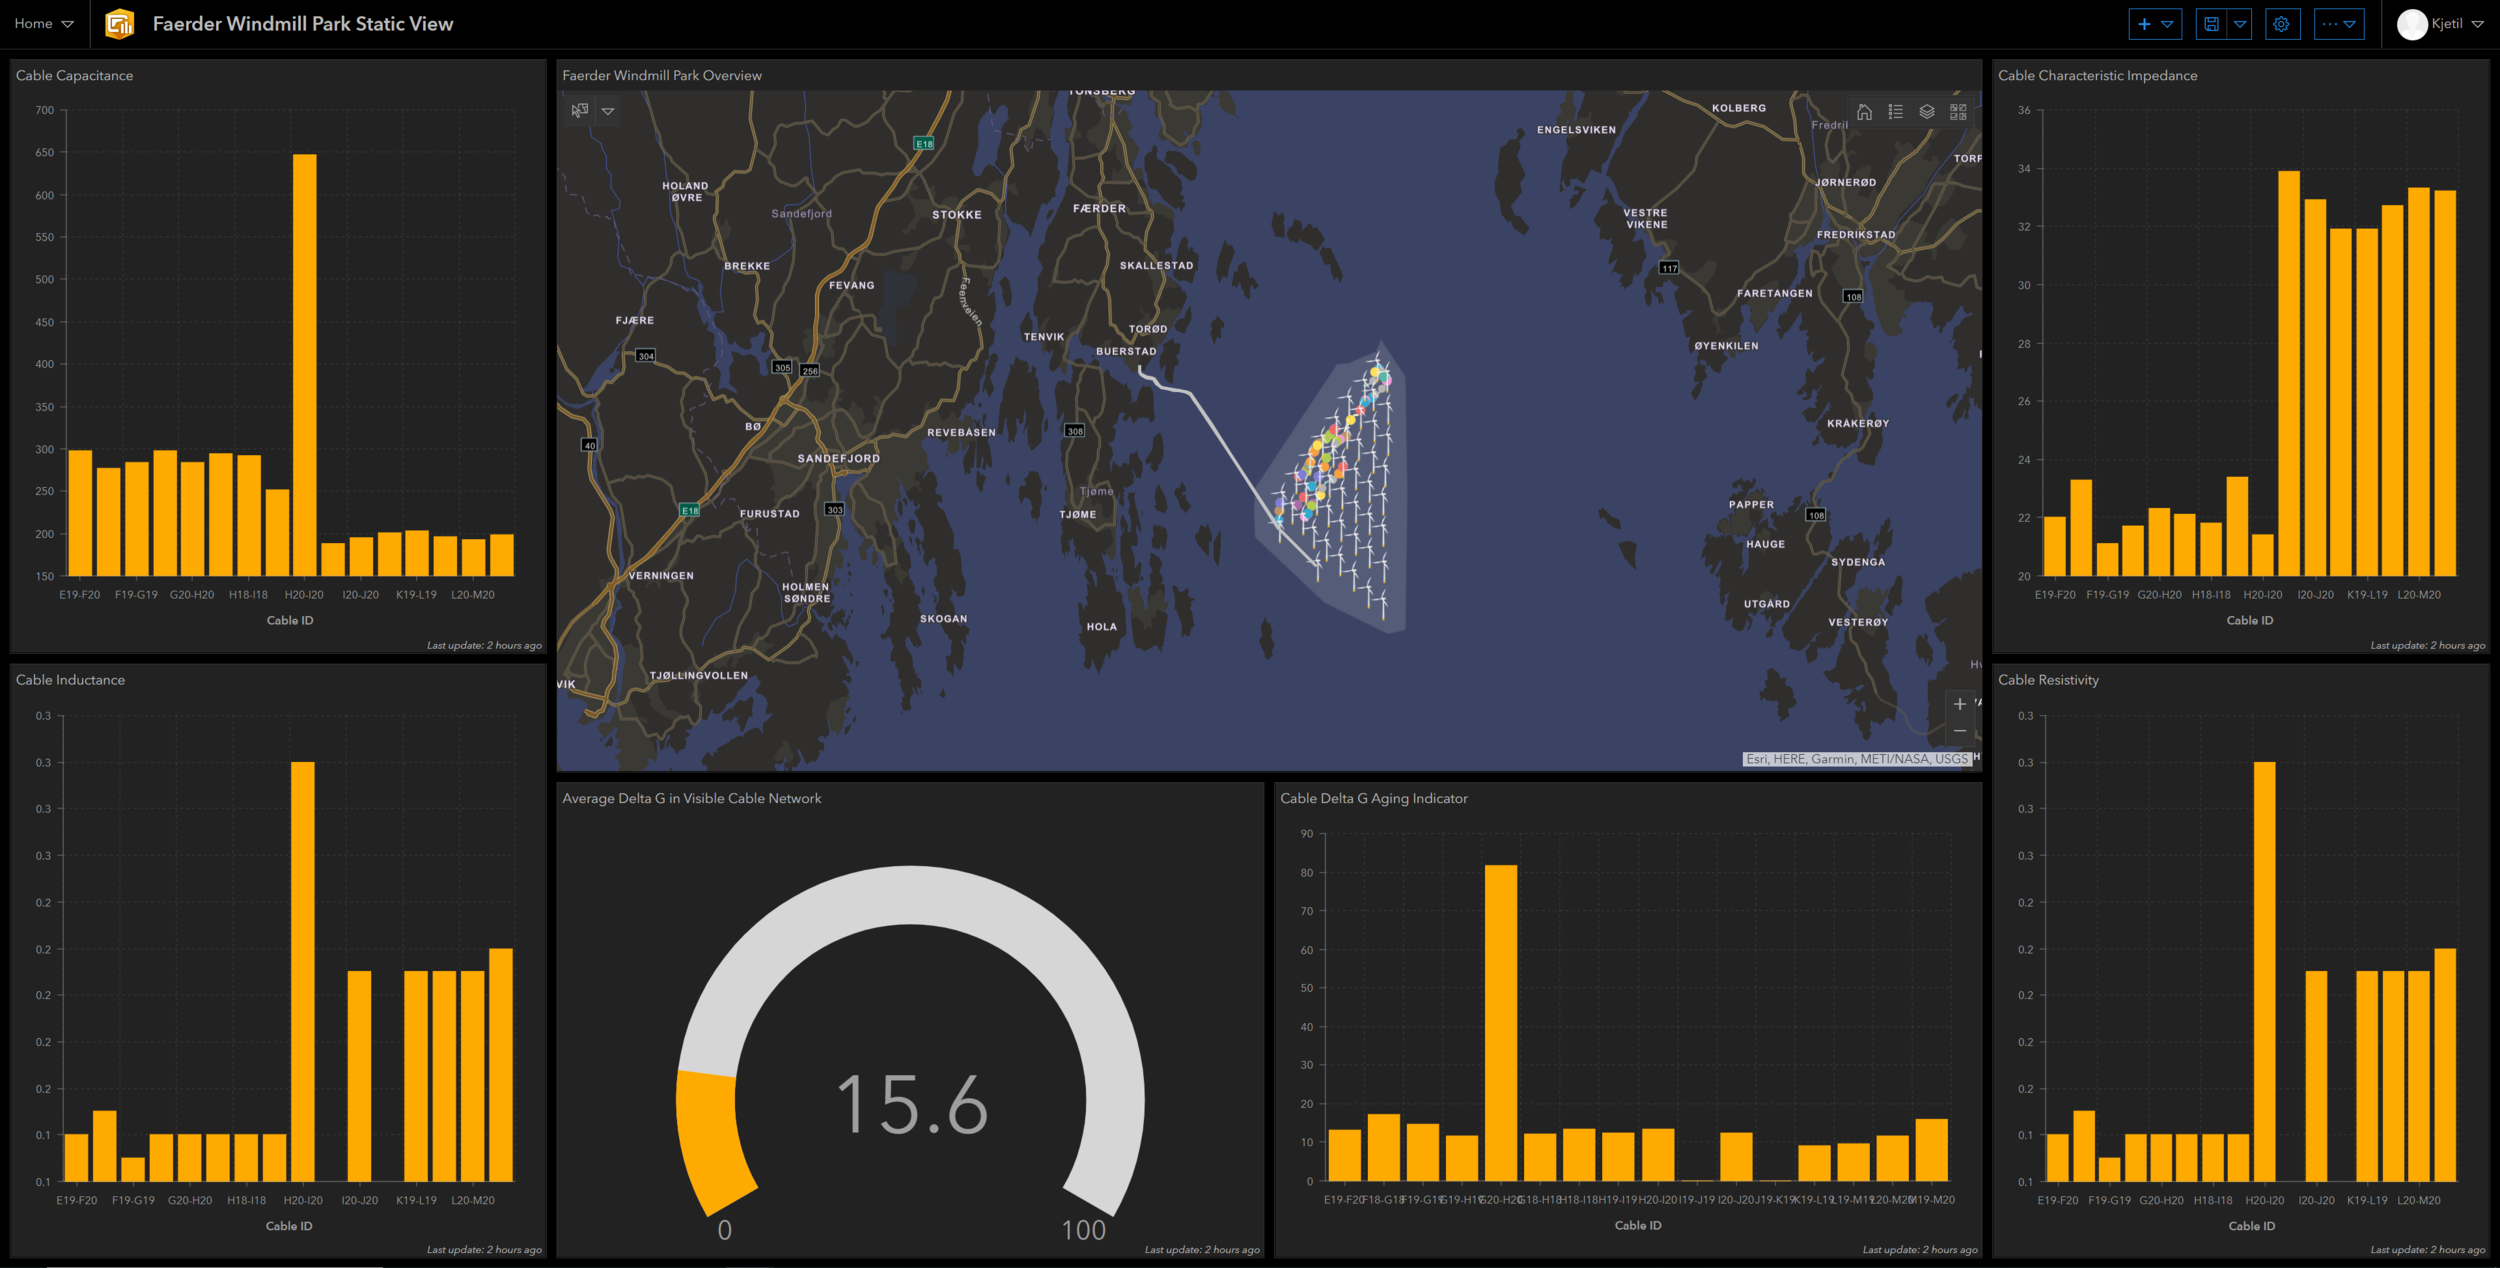Click the tallest bar in Cable Capacitance
The image size is (2500, 1268).
coord(304,365)
